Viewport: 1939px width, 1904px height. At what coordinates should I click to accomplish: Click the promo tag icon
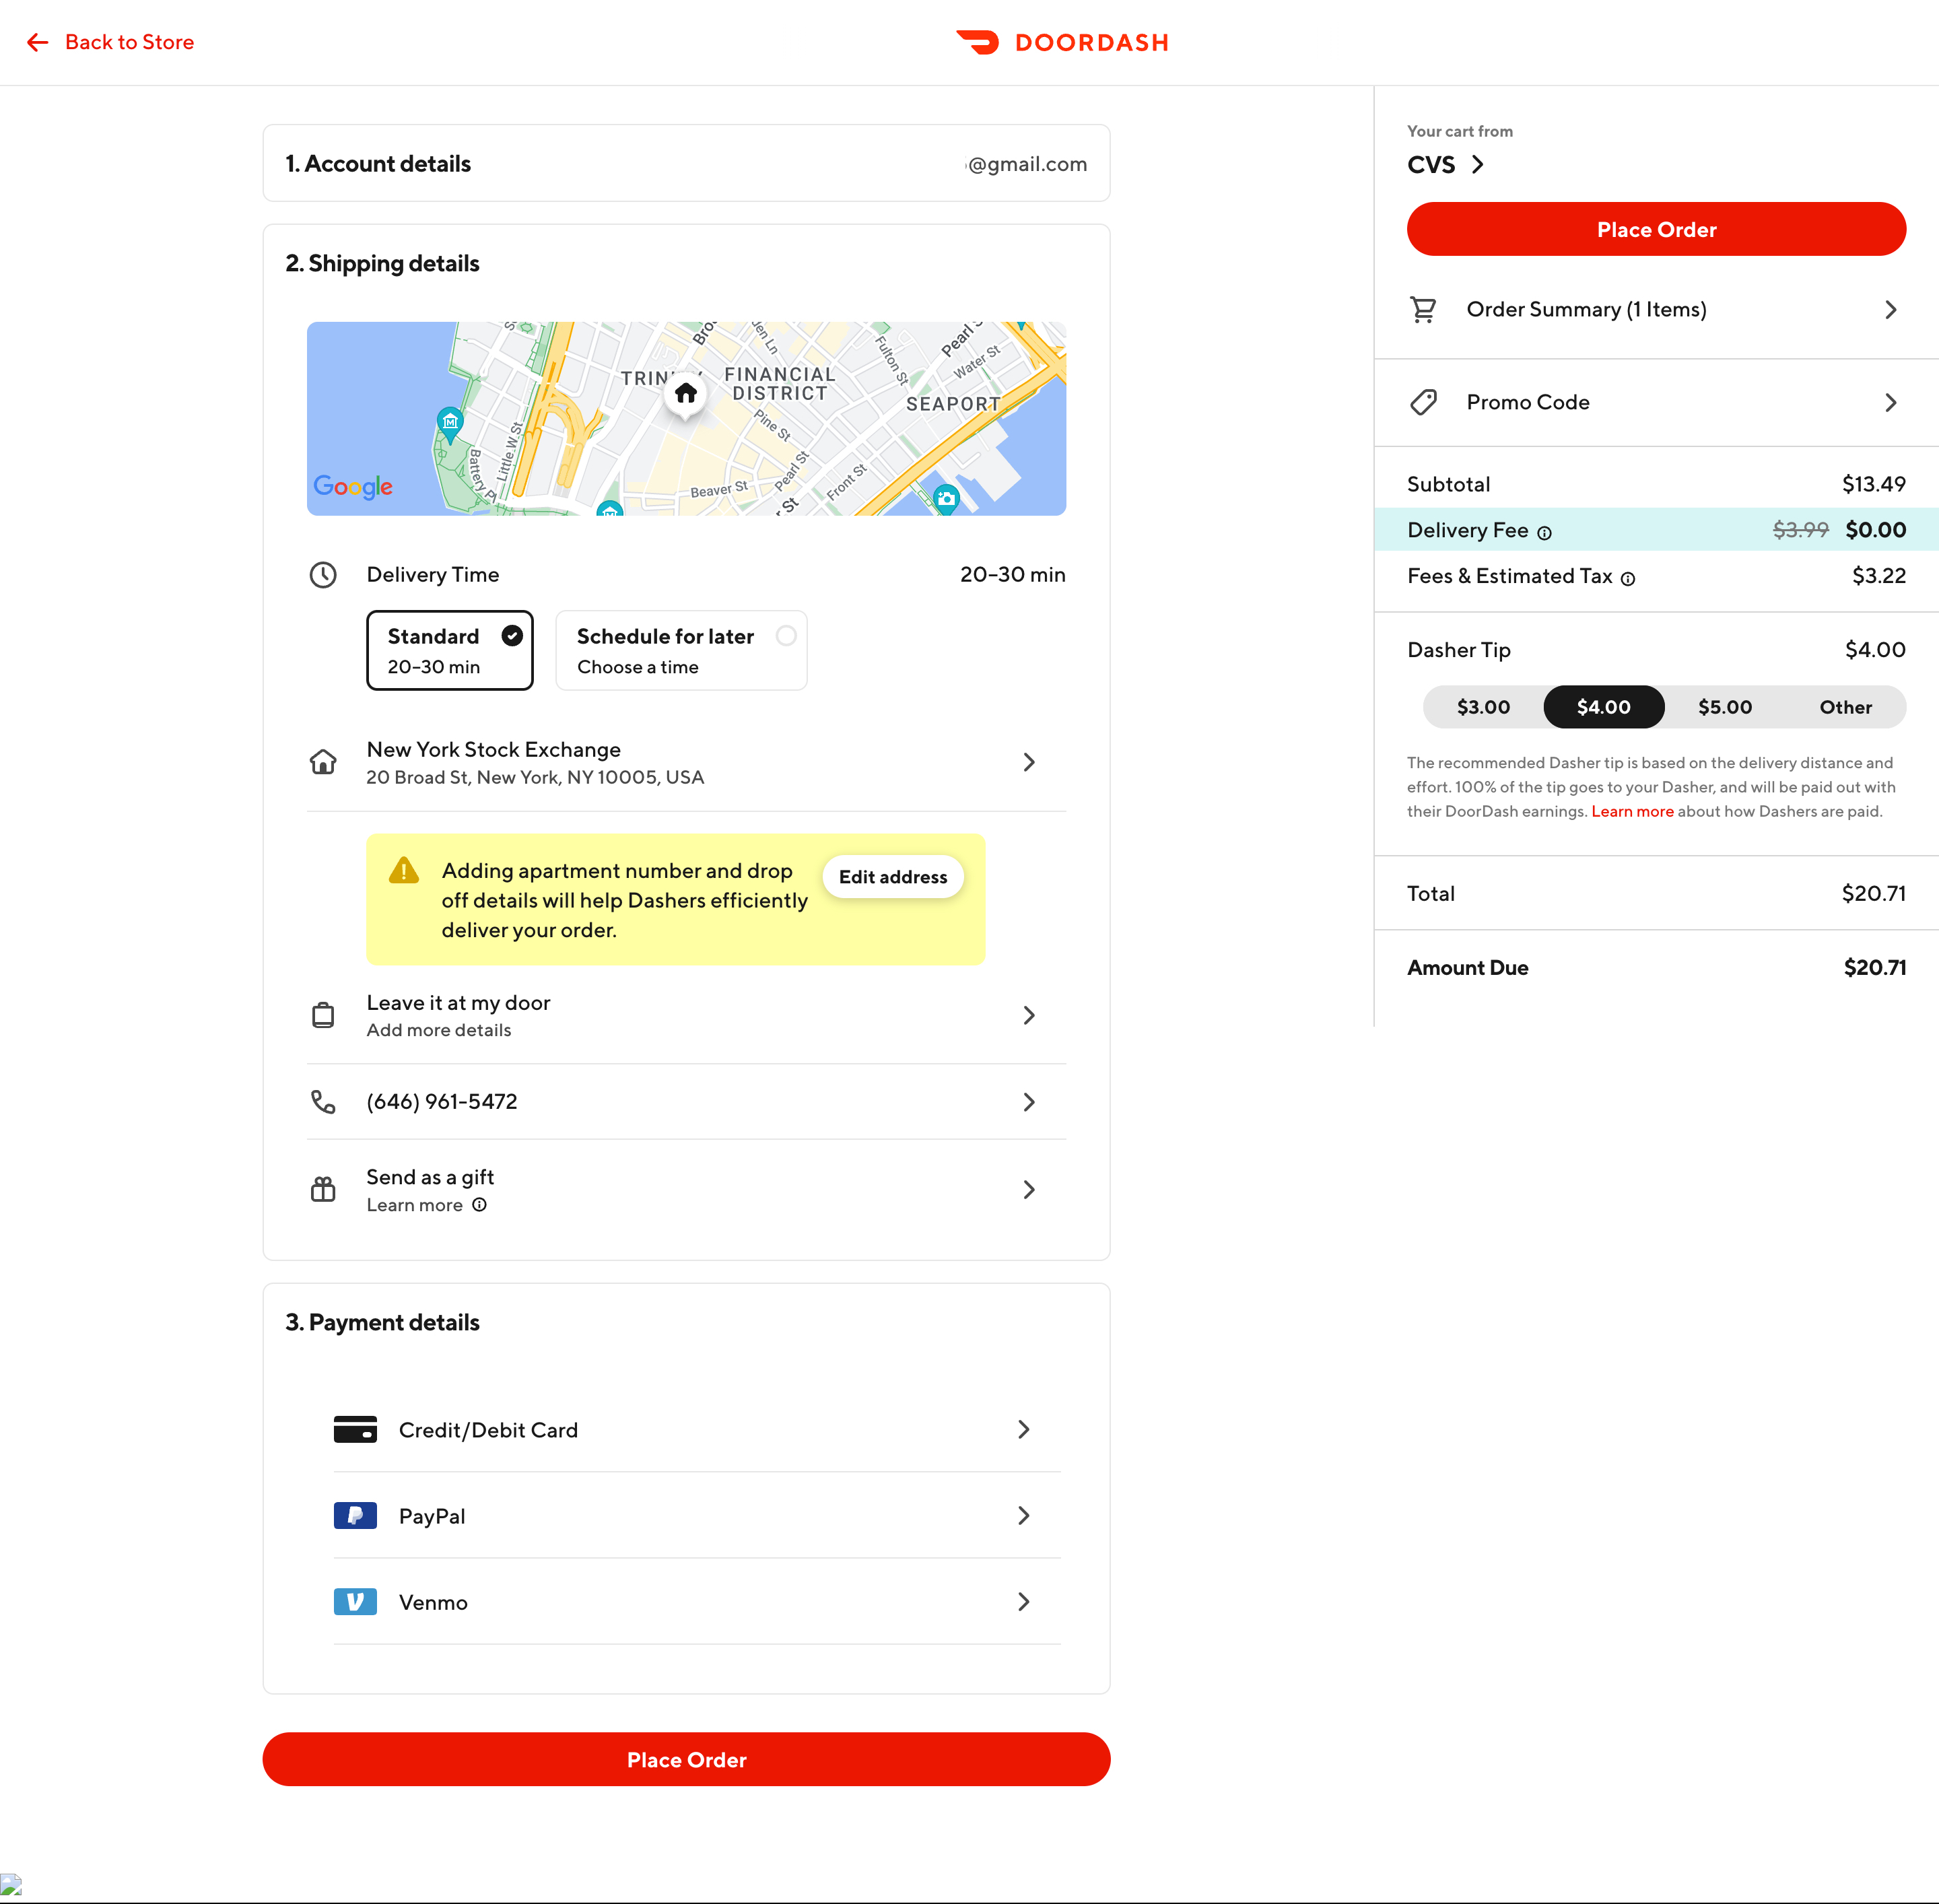coord(1423,402)
